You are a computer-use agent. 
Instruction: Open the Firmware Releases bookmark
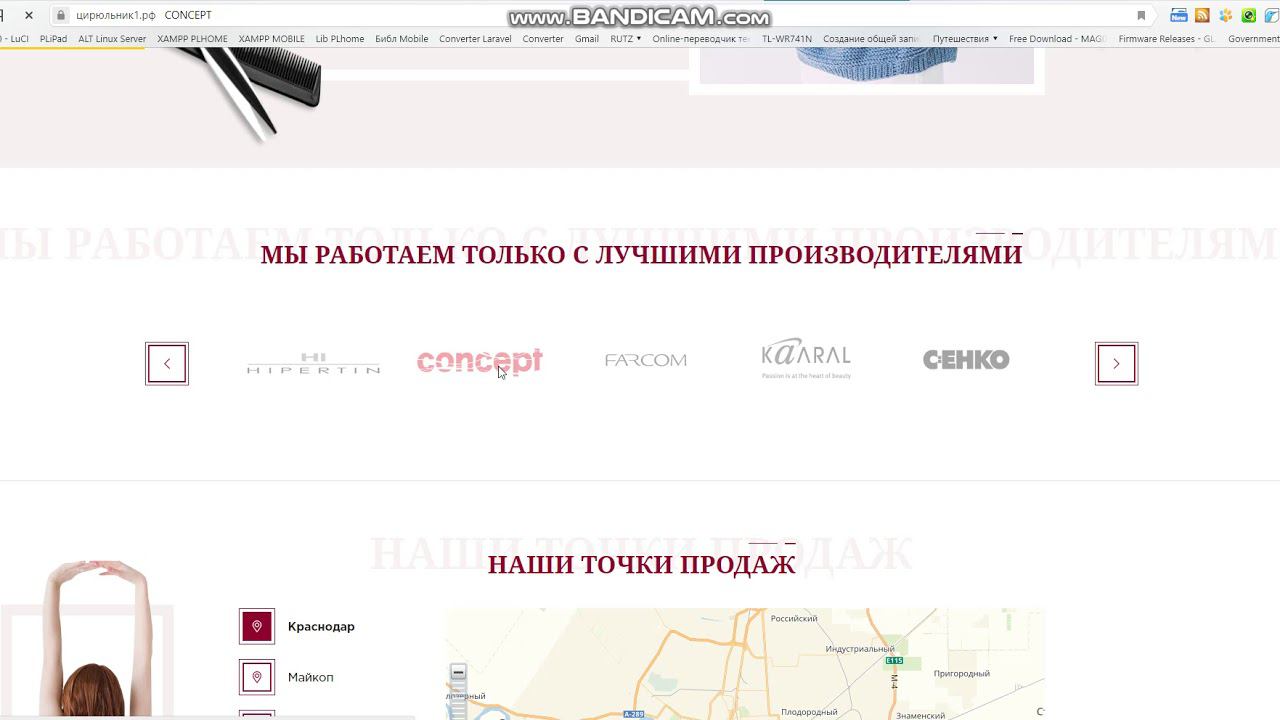pos(1167,39)
